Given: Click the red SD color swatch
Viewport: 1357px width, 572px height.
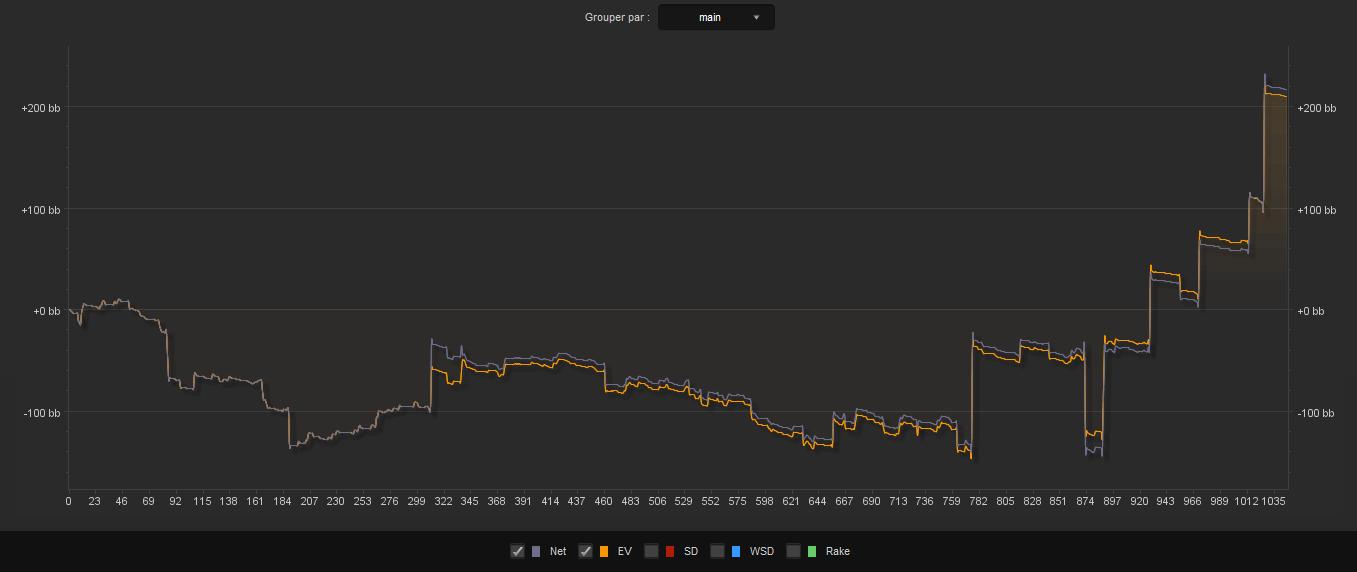Looking at the screenshot, I should click(670, 551).
